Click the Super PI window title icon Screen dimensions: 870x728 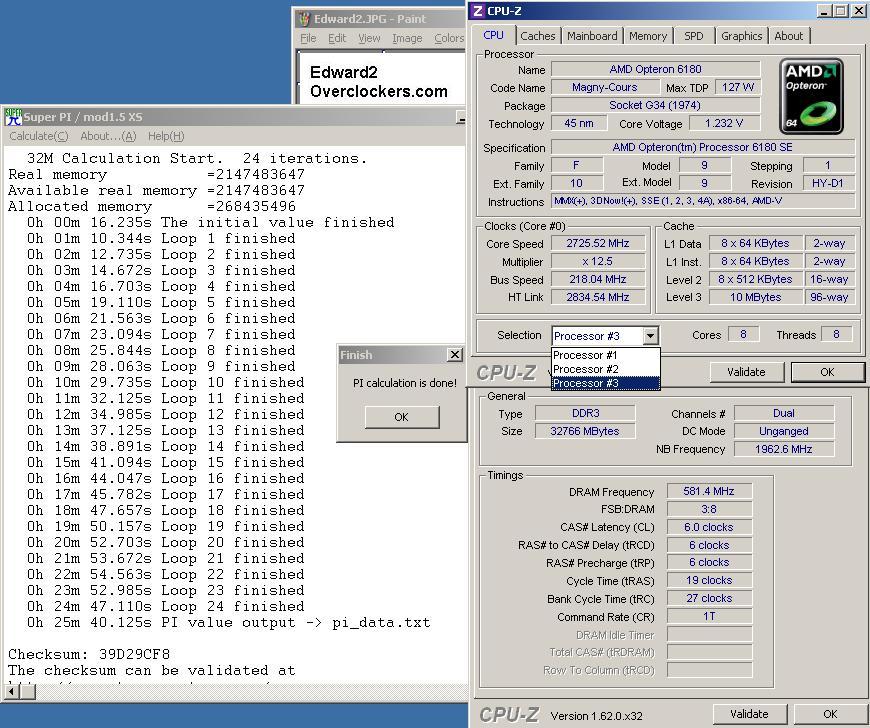(13, 117)
